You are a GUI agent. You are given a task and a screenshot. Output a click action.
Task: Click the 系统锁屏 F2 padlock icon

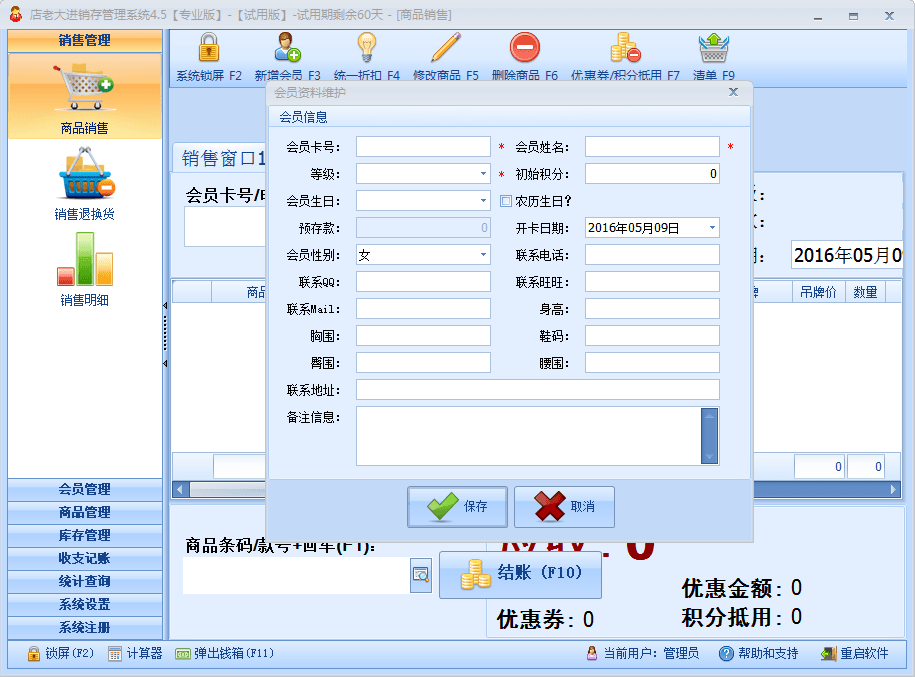coord(208,48)
